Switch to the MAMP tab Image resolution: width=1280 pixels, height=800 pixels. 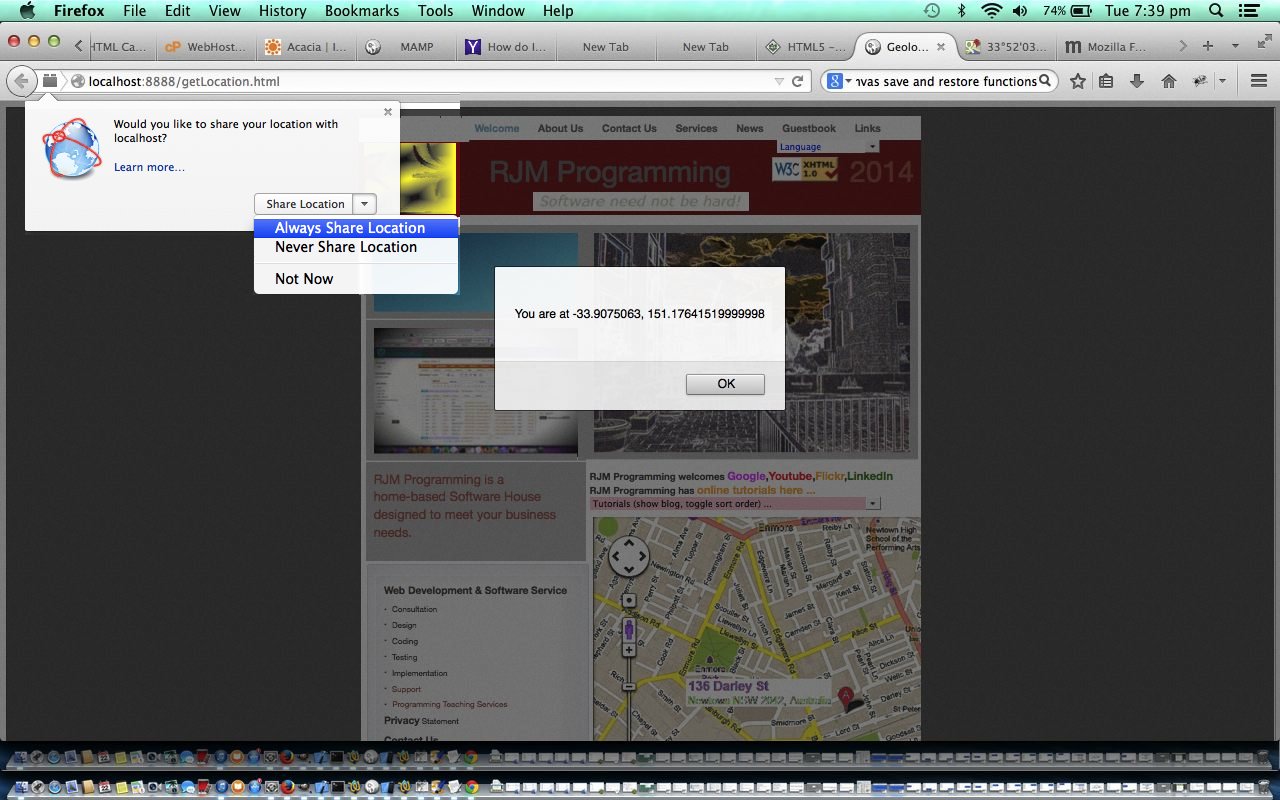406,46
